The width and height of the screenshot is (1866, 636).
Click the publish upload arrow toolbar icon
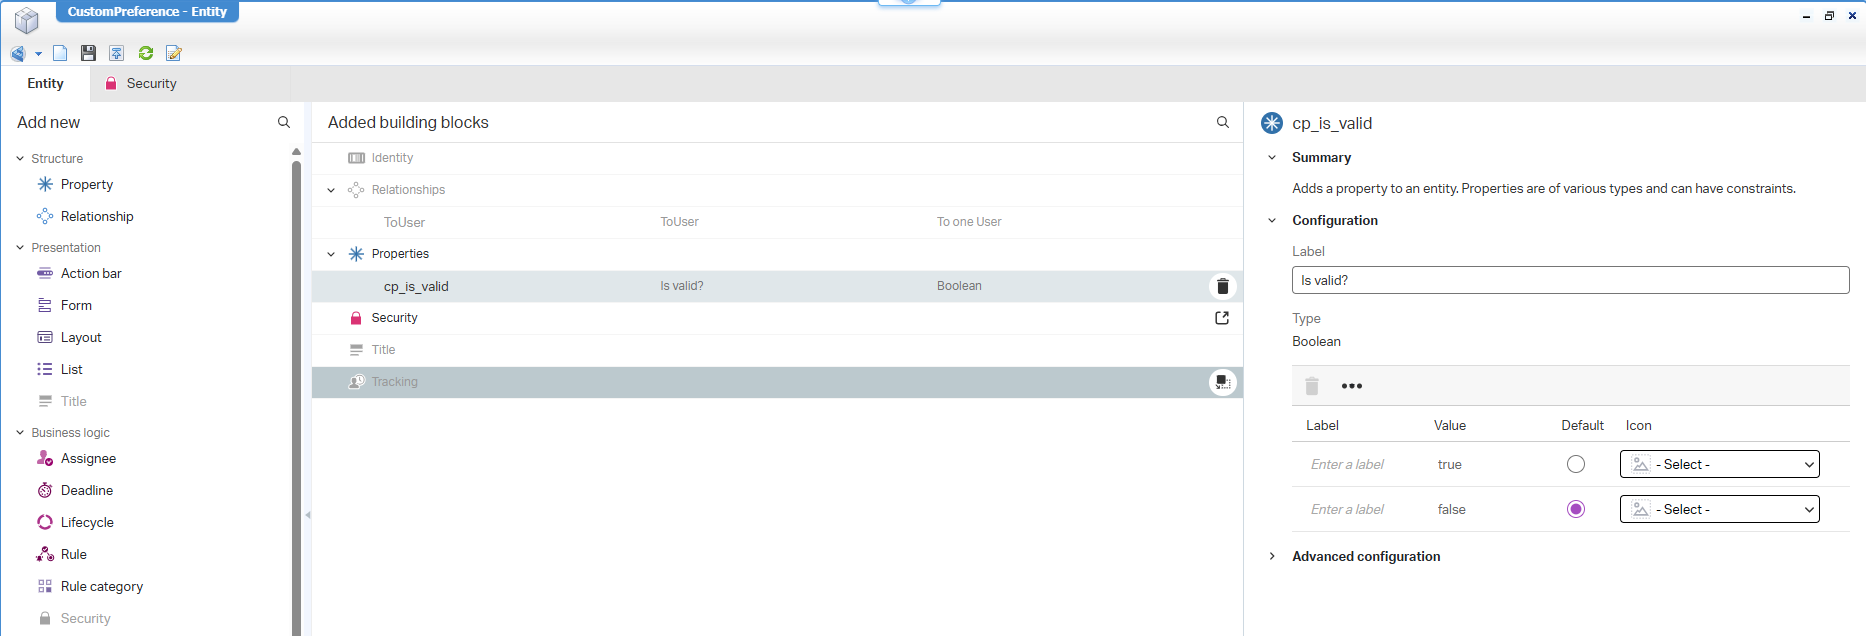coord(117,53)
